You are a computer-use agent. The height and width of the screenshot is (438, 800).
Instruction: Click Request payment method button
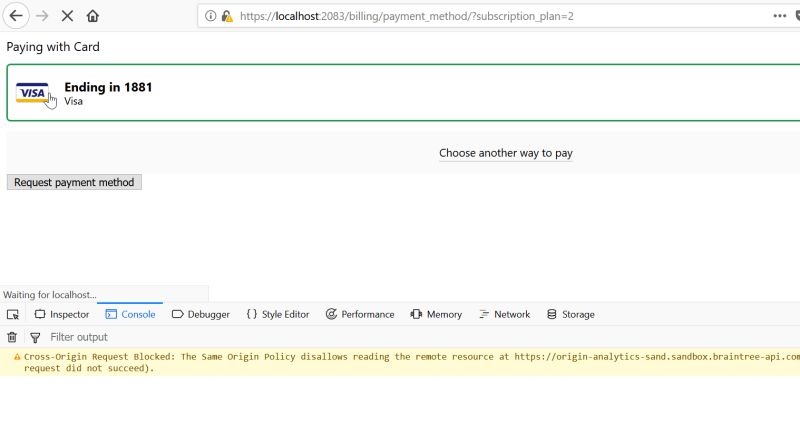pos(74,182)
